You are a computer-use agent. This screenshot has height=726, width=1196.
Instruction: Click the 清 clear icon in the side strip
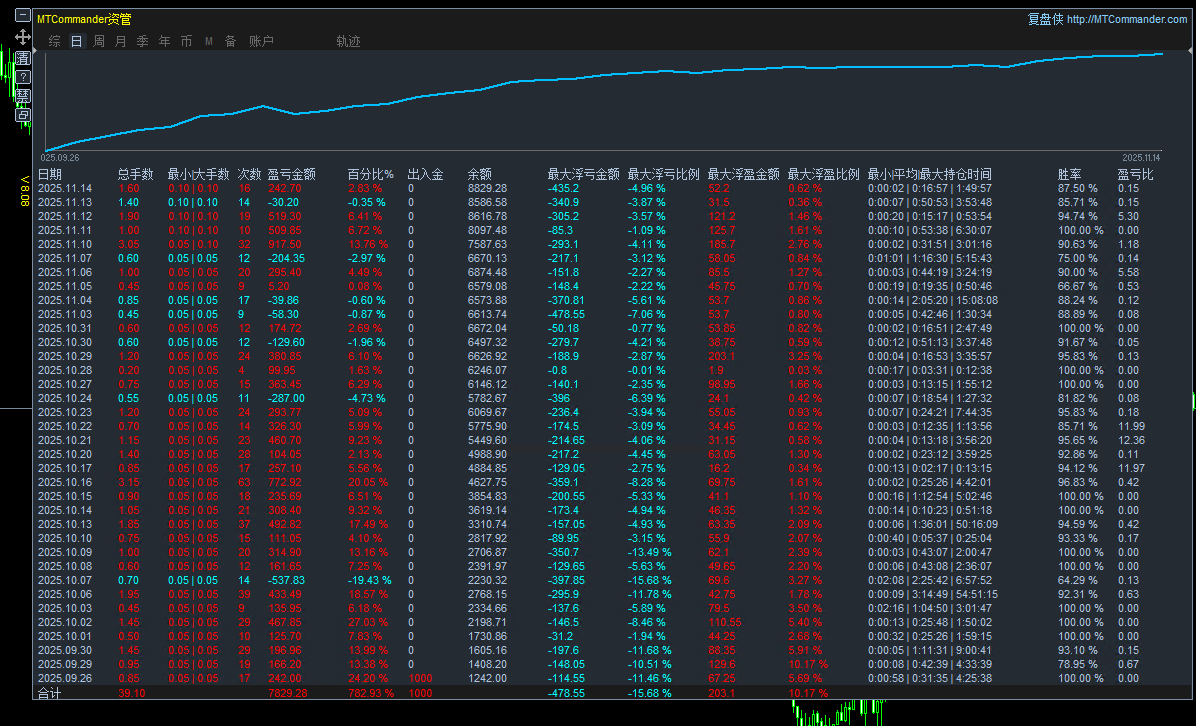[23, 58]
